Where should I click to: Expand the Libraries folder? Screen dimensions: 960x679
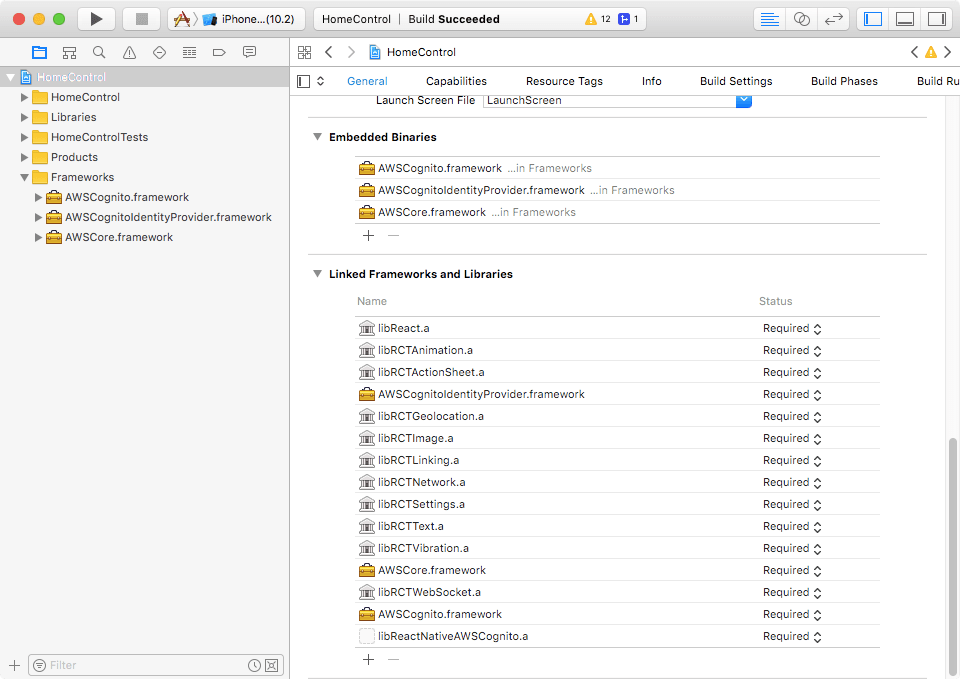pyautogui.click(x=24, y=118)
